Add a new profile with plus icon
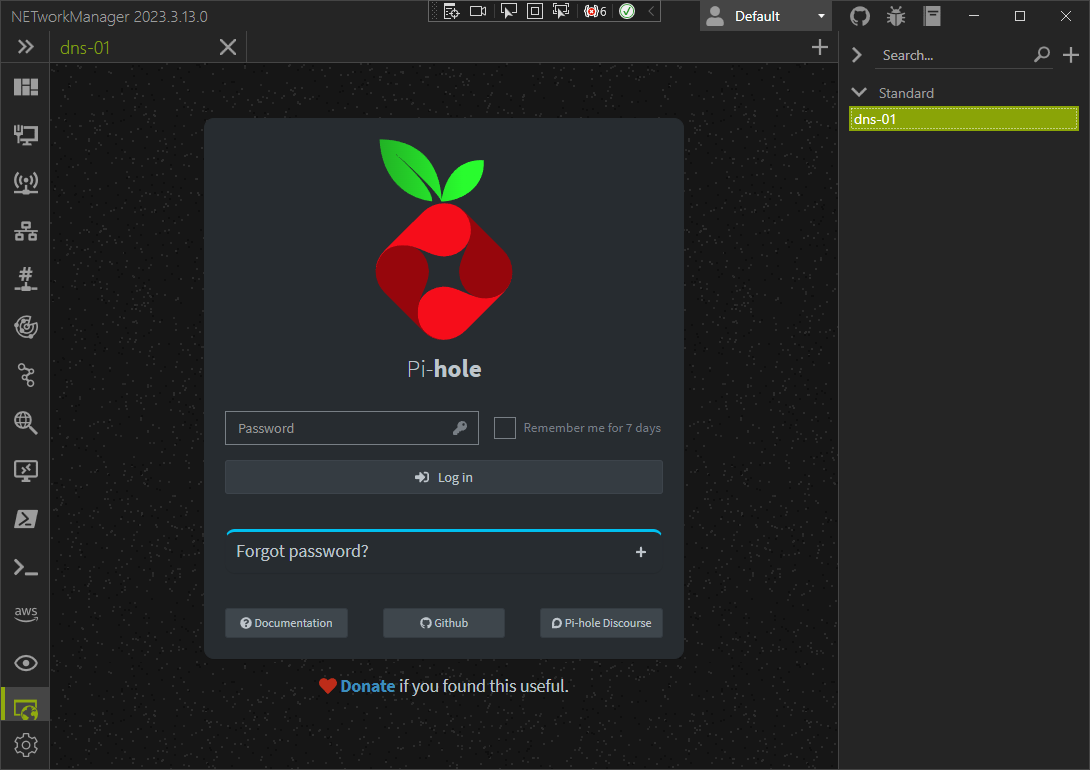 click(x=1071, y=54)
